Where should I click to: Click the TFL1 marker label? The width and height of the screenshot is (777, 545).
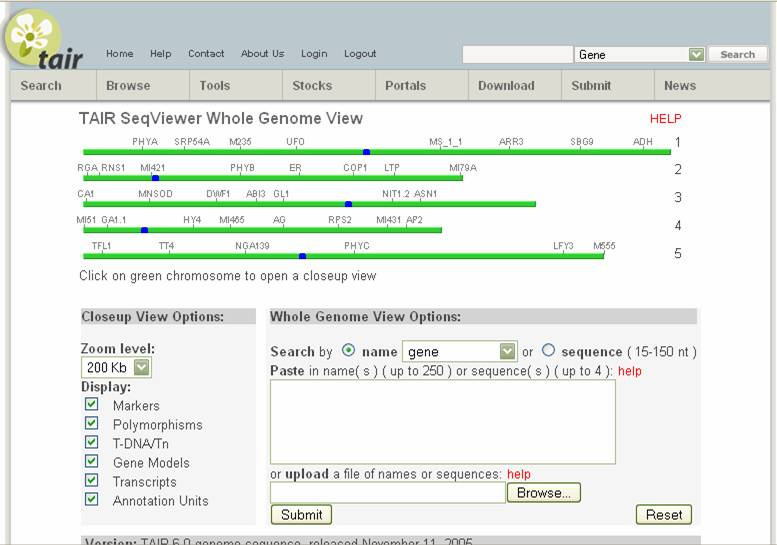click(x=102, y=246)
